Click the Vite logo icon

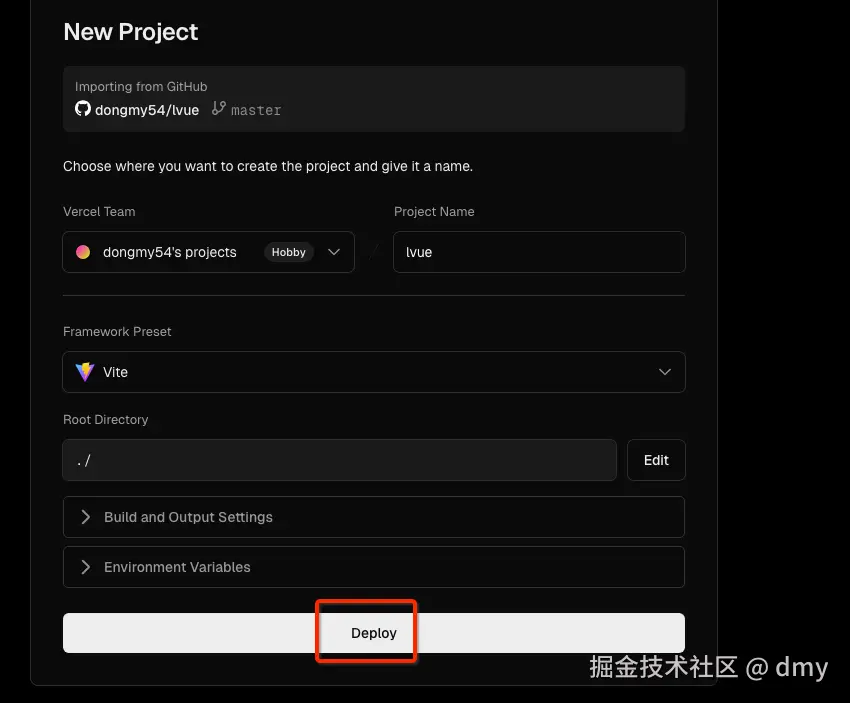(85, 372)
